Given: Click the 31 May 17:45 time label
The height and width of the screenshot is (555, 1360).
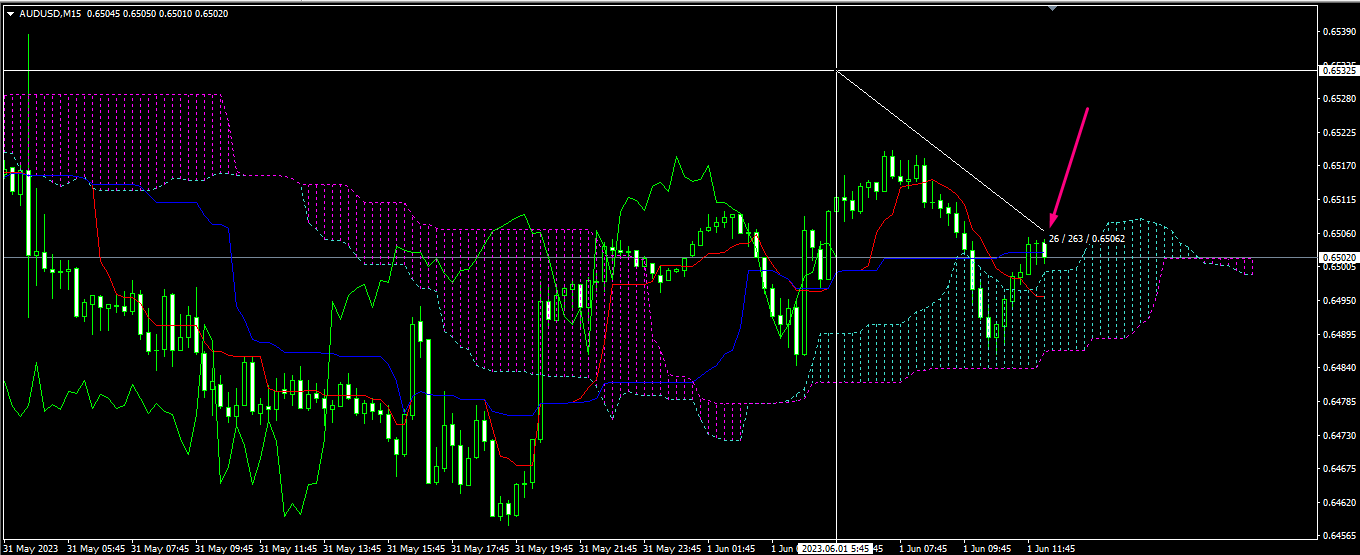Looking at the screenshot, I should tap(480, 549).
